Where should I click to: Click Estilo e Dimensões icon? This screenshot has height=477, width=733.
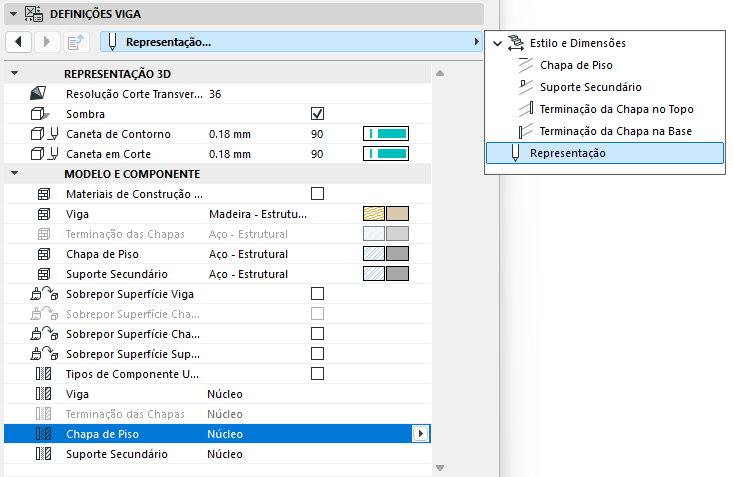point(516,43)
